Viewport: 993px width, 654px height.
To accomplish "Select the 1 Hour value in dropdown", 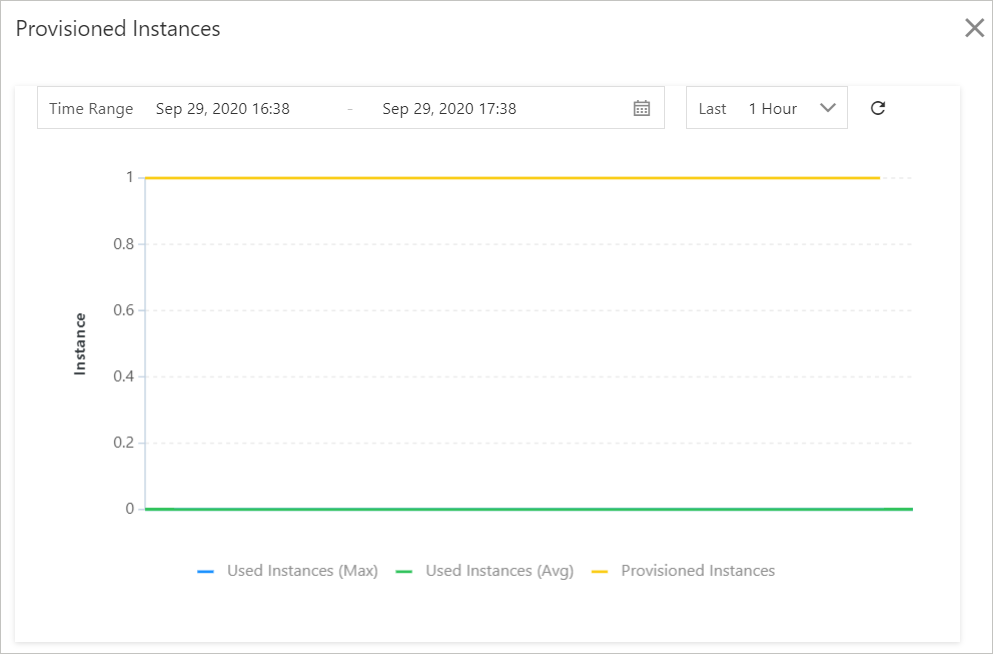I will point(772,109).
